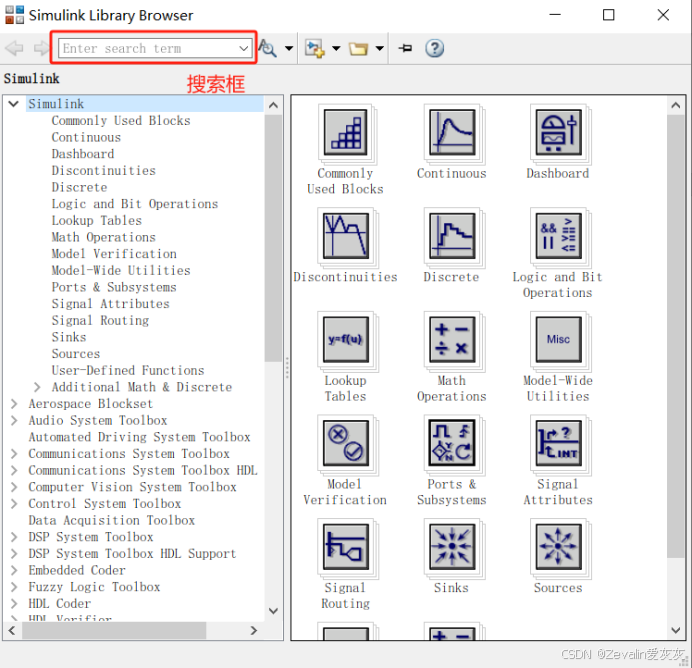The height and width of the screenshot is (668, 692).
Task: Open the Discrete library icon
Action: pos(452,236)
